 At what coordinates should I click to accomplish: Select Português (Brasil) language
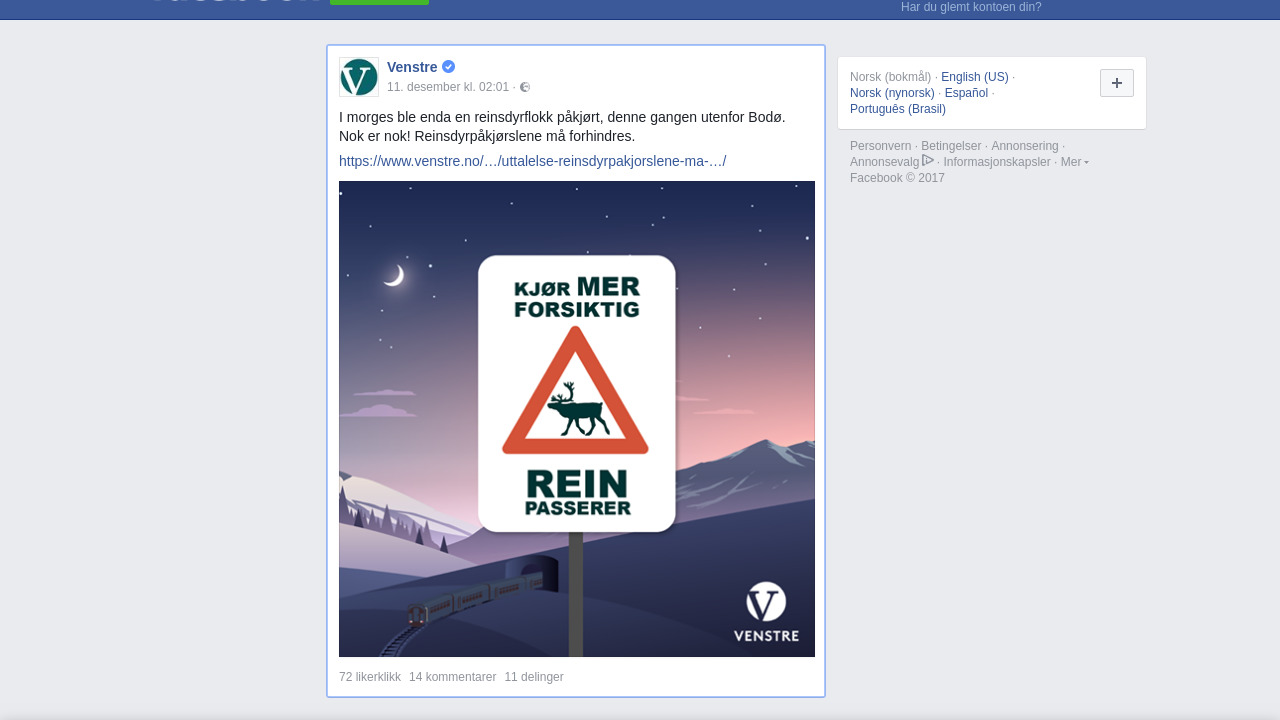(x=898, y=109)
